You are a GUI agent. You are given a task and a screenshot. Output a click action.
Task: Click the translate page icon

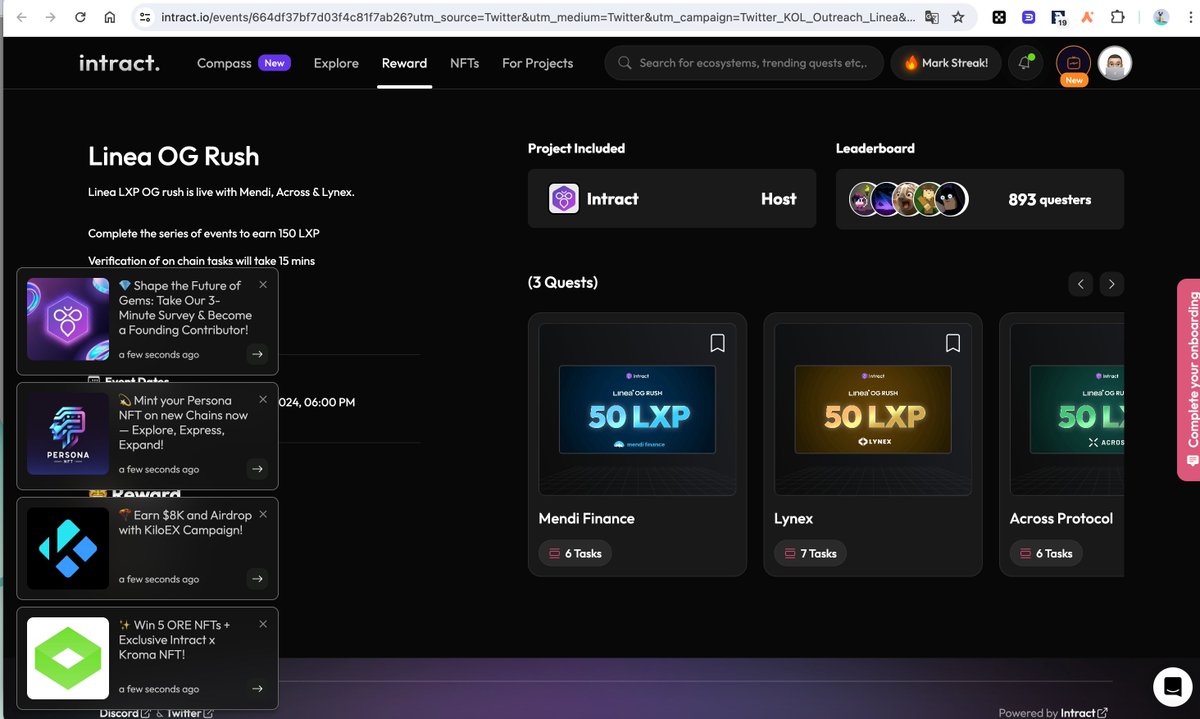pyautogui.click(x=932, y=17)
